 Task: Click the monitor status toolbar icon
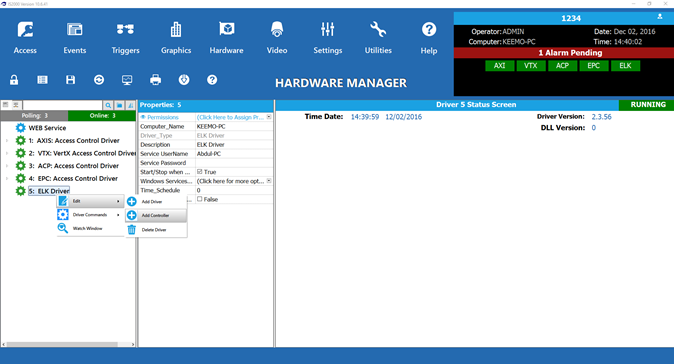point(127,80)
